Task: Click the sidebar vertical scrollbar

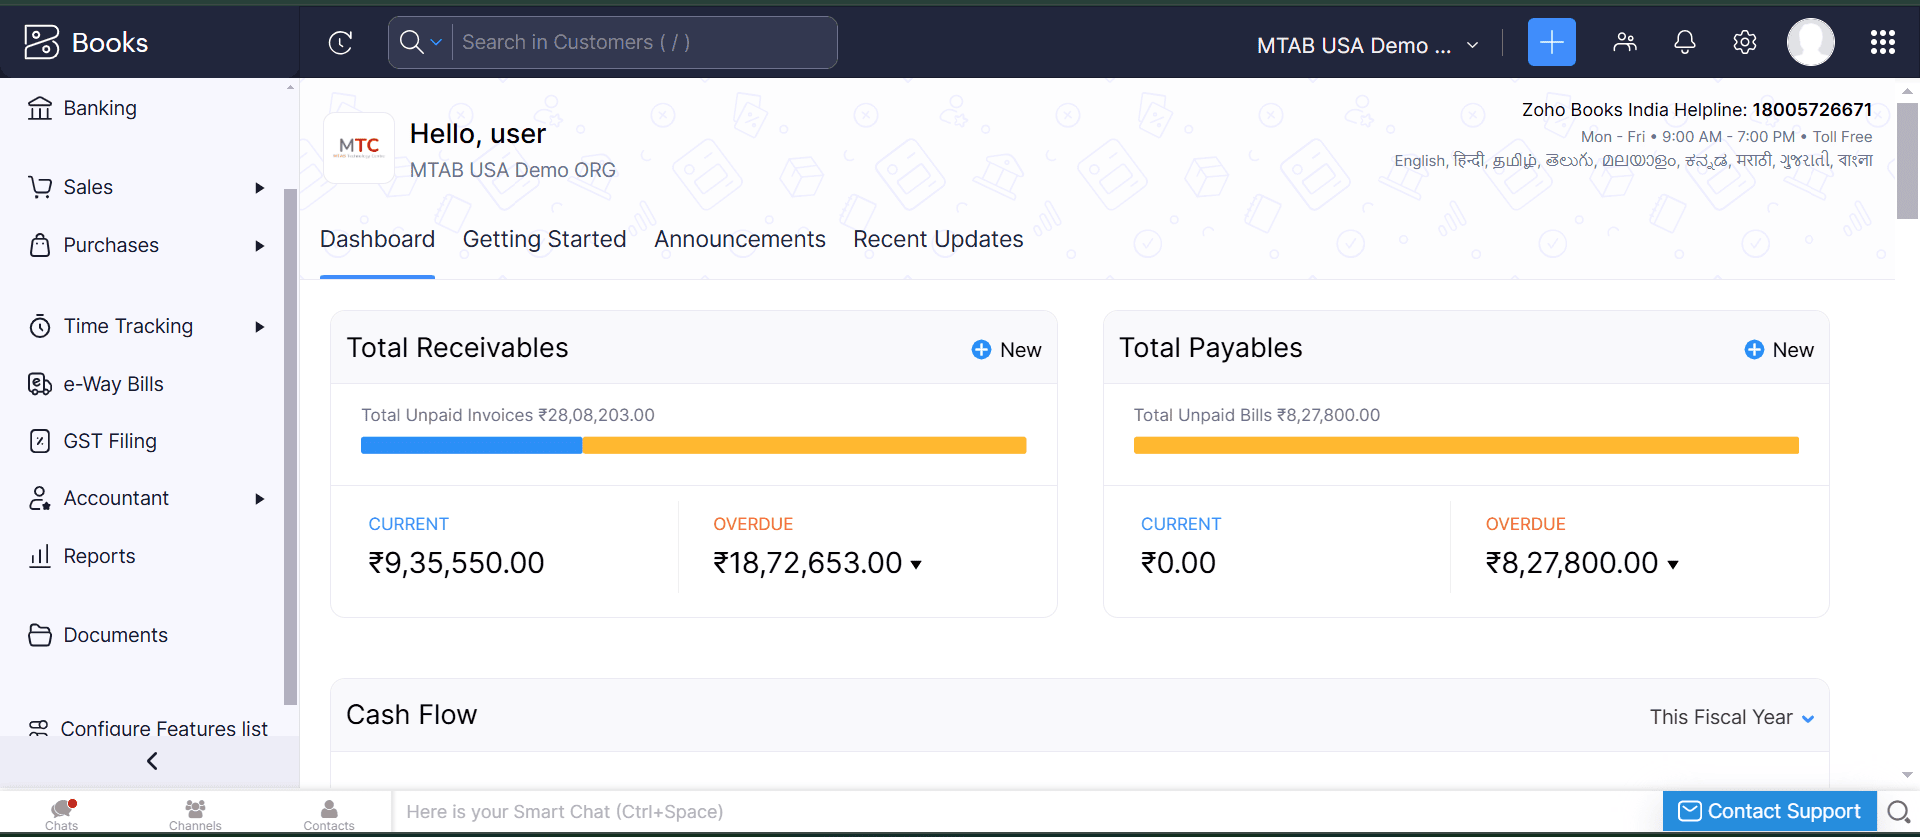Action: [x=291, y=446]
